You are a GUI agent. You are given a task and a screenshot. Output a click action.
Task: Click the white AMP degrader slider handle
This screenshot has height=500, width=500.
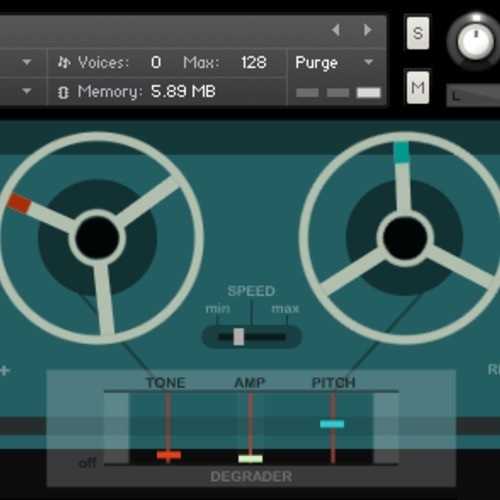pyautogui.click(x=250, y=459)
